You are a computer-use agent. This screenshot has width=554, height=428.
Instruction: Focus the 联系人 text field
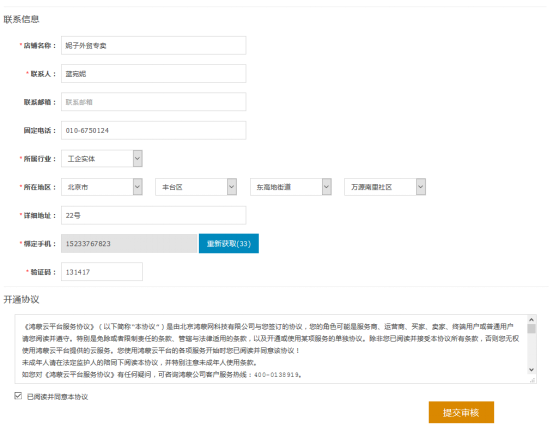(x=153, y=74)
